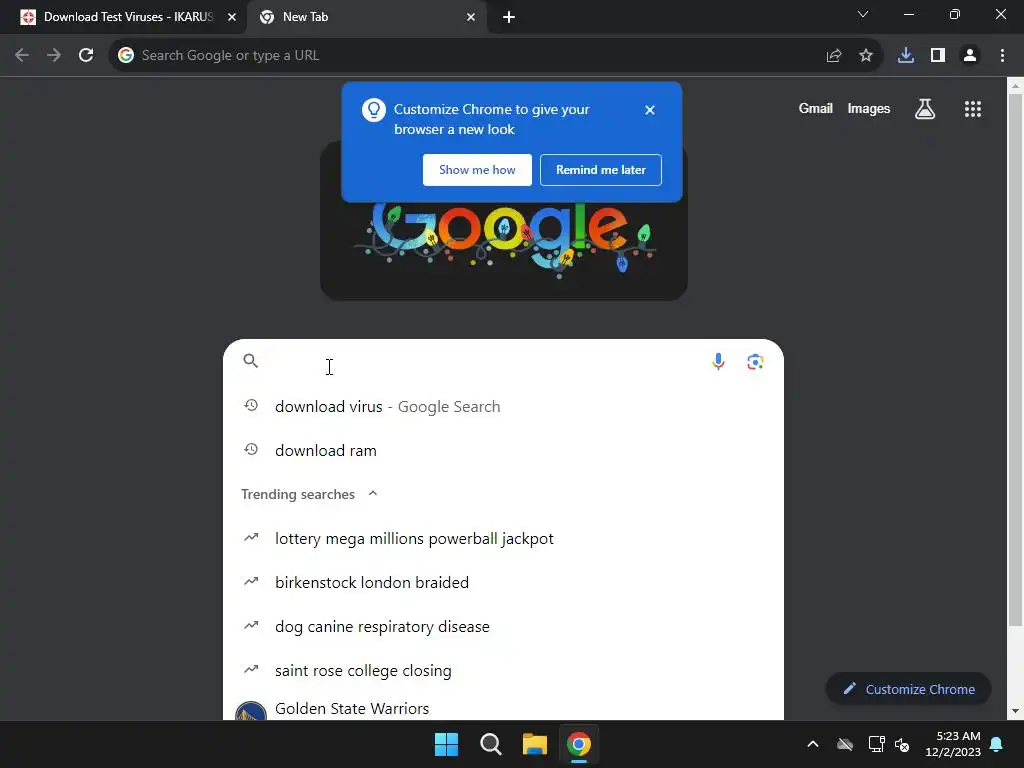The width and height of the screenshot is (1024, 768).
Task: Search by image with Google Lens
Action: (755, 361)
